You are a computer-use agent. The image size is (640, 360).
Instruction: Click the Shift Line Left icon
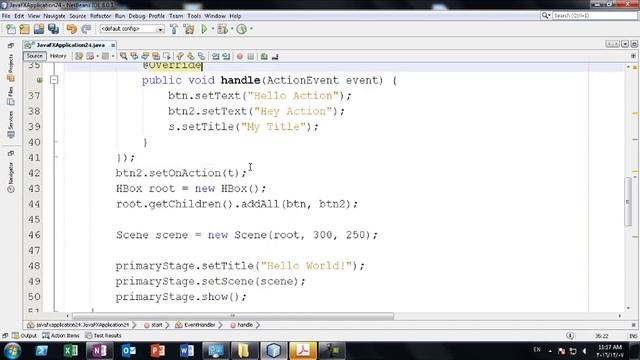coord(216,56)
